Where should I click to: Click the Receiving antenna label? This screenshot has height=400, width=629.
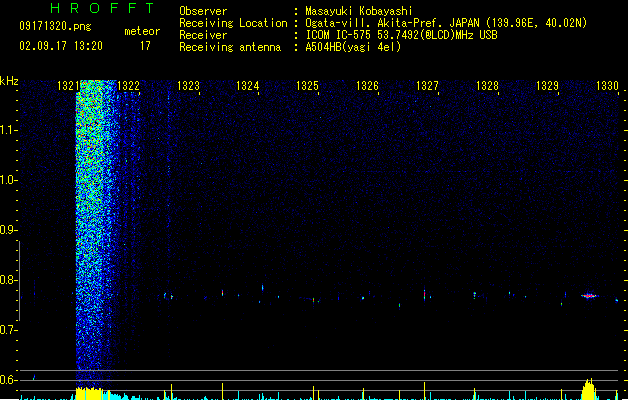tap(230, 47)
